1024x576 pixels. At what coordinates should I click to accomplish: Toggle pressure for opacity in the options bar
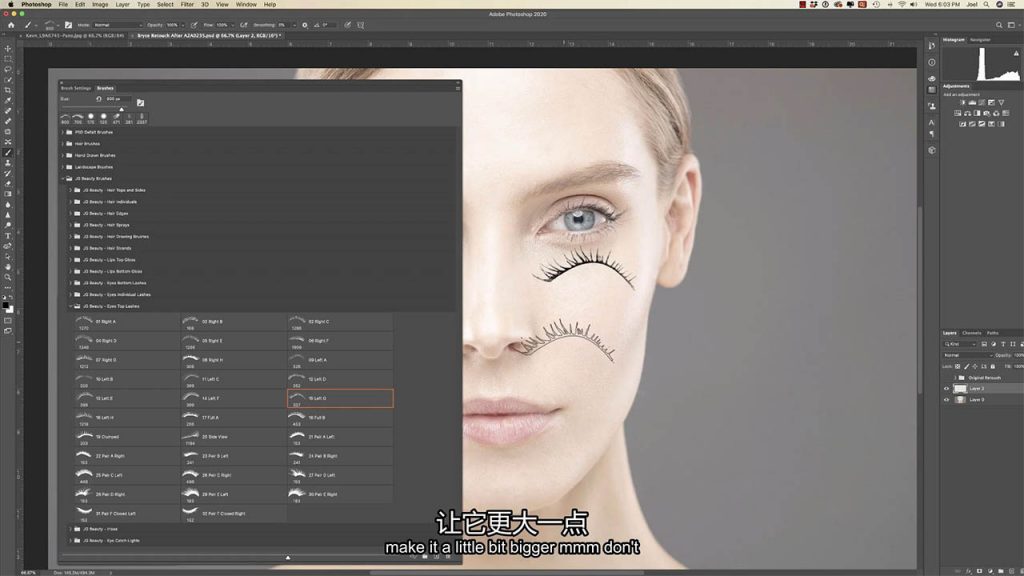194,25
